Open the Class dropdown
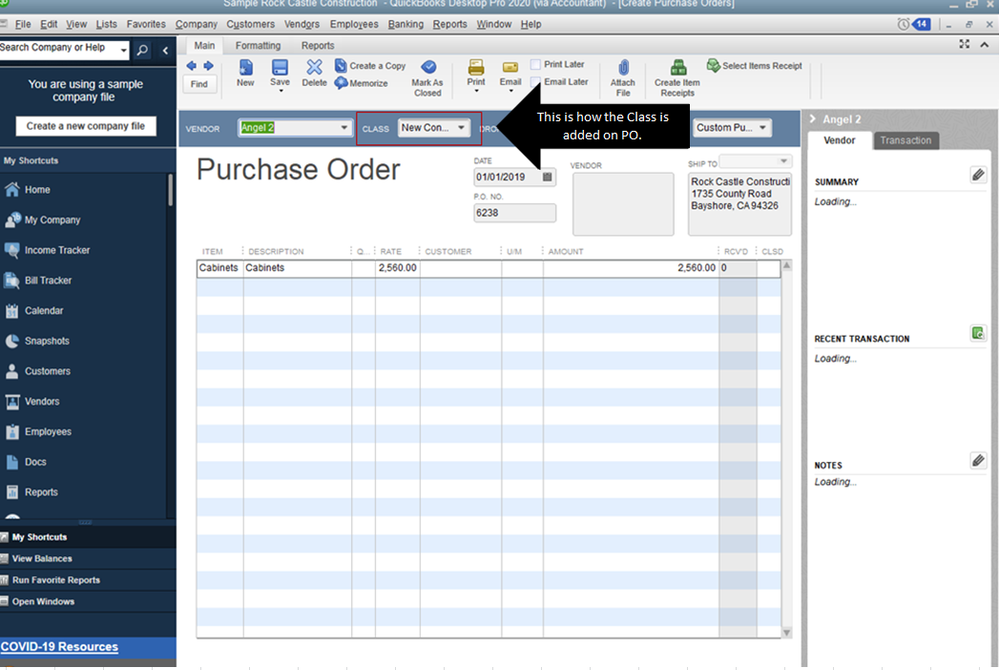 point(461,127)
